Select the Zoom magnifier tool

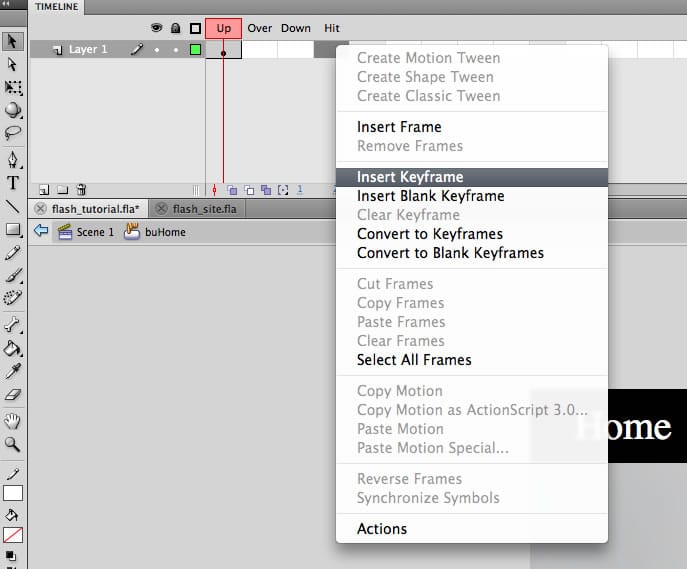13,444
